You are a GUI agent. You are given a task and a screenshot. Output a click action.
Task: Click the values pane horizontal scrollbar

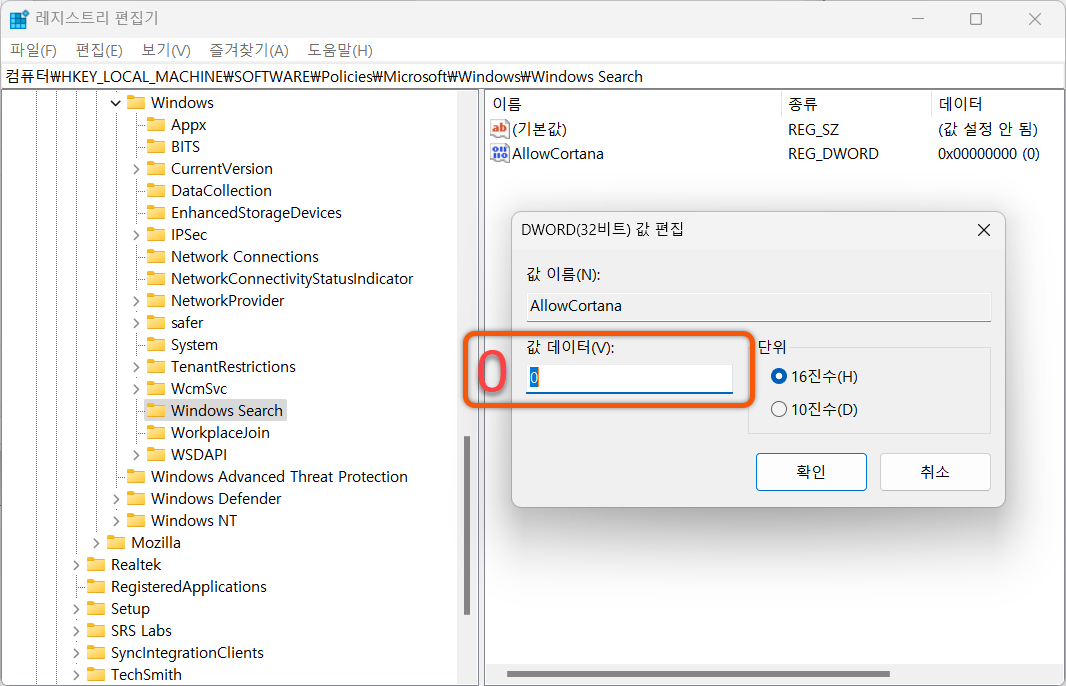698,674
